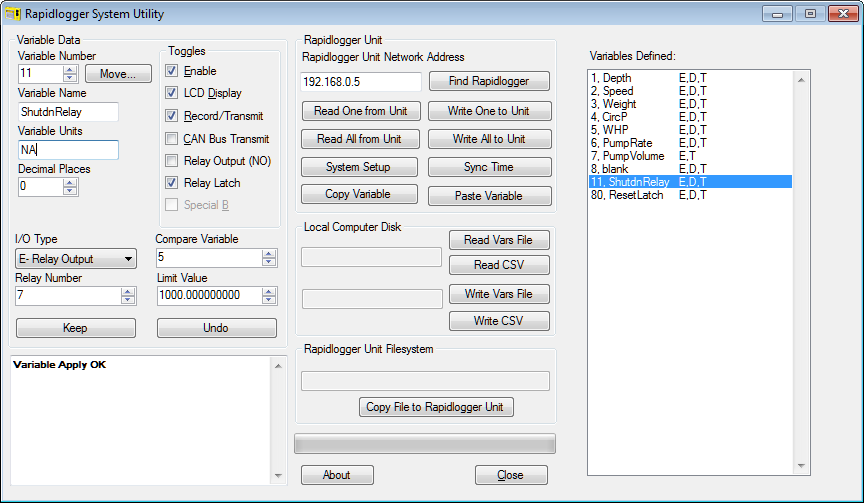
Task: Maximize the Rapidlogger System Utility window
Action: coord(810,14)
